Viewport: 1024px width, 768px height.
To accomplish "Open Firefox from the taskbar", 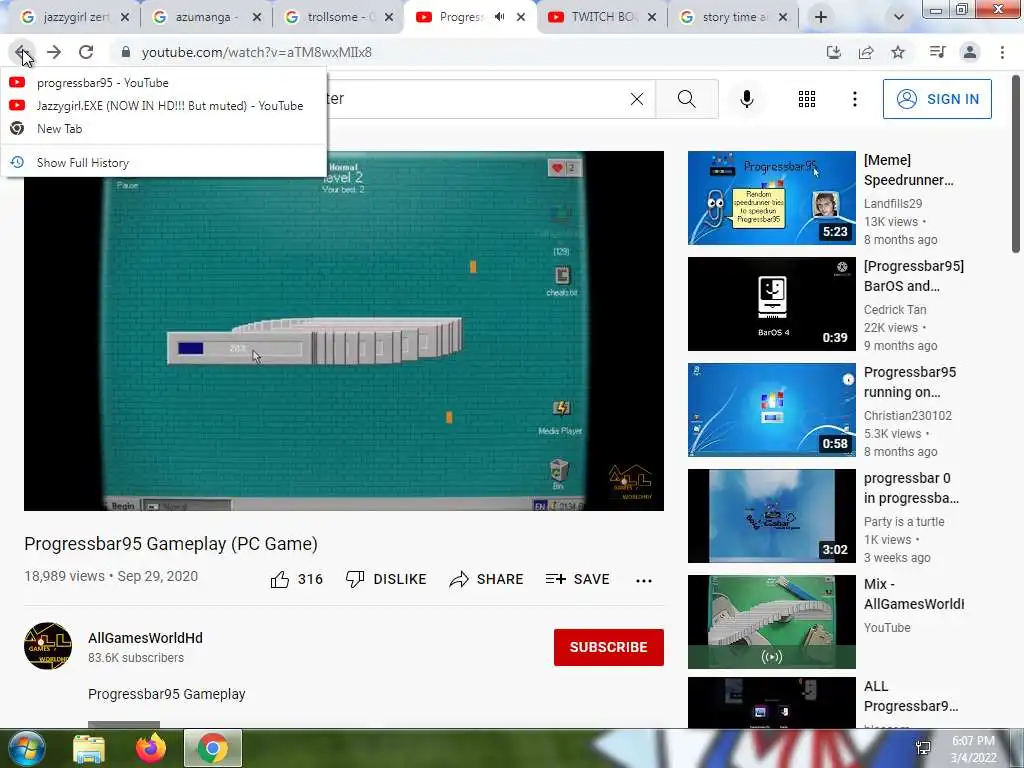I will pyautogui.click(x=151, y=748).
